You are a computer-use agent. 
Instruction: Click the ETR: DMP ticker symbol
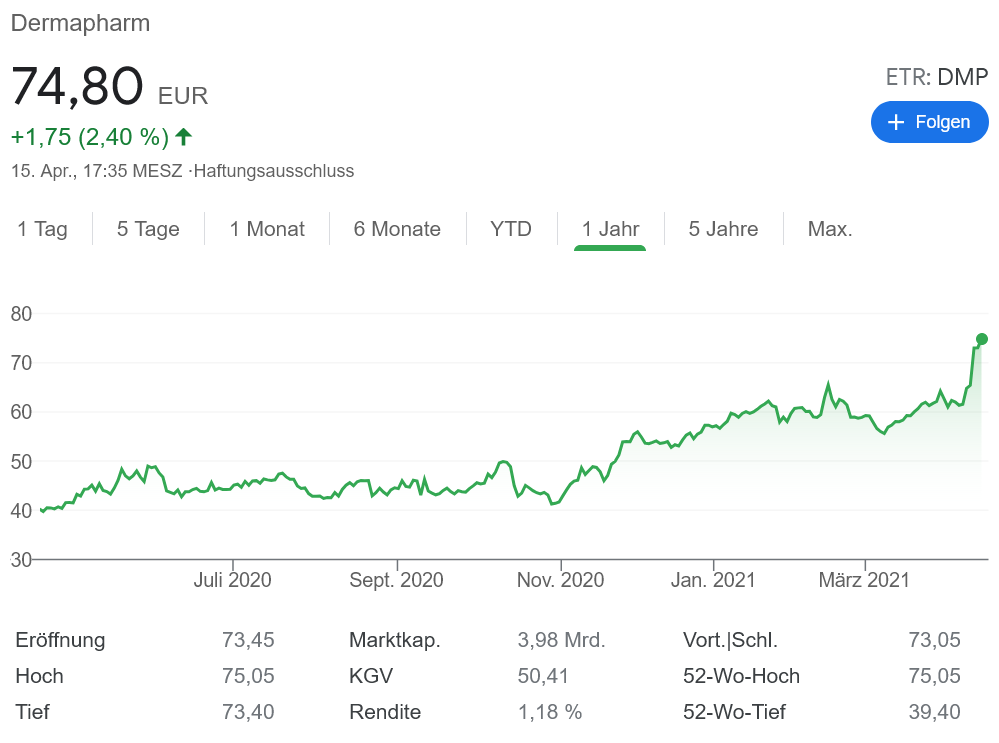coord(936,77)
